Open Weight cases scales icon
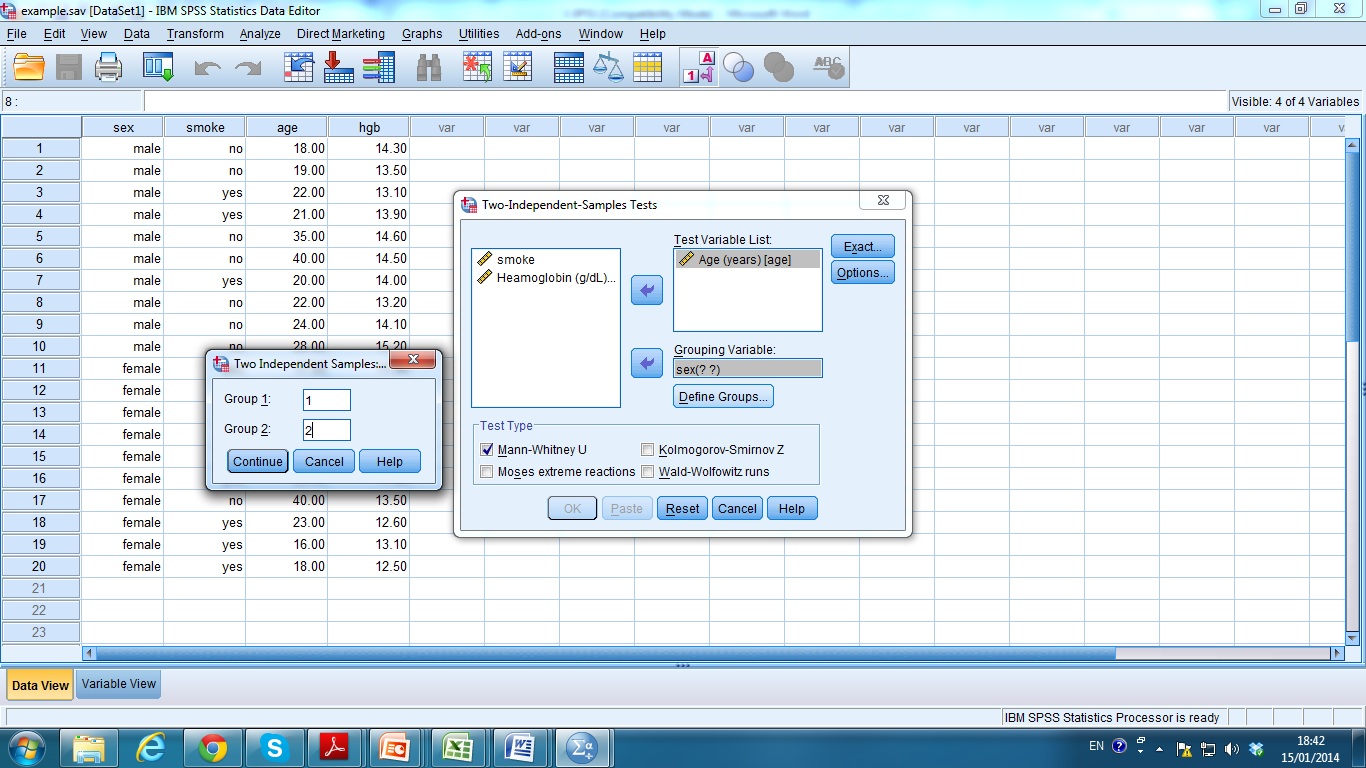Screen dimensions: 1366x768 coord(608,67)
